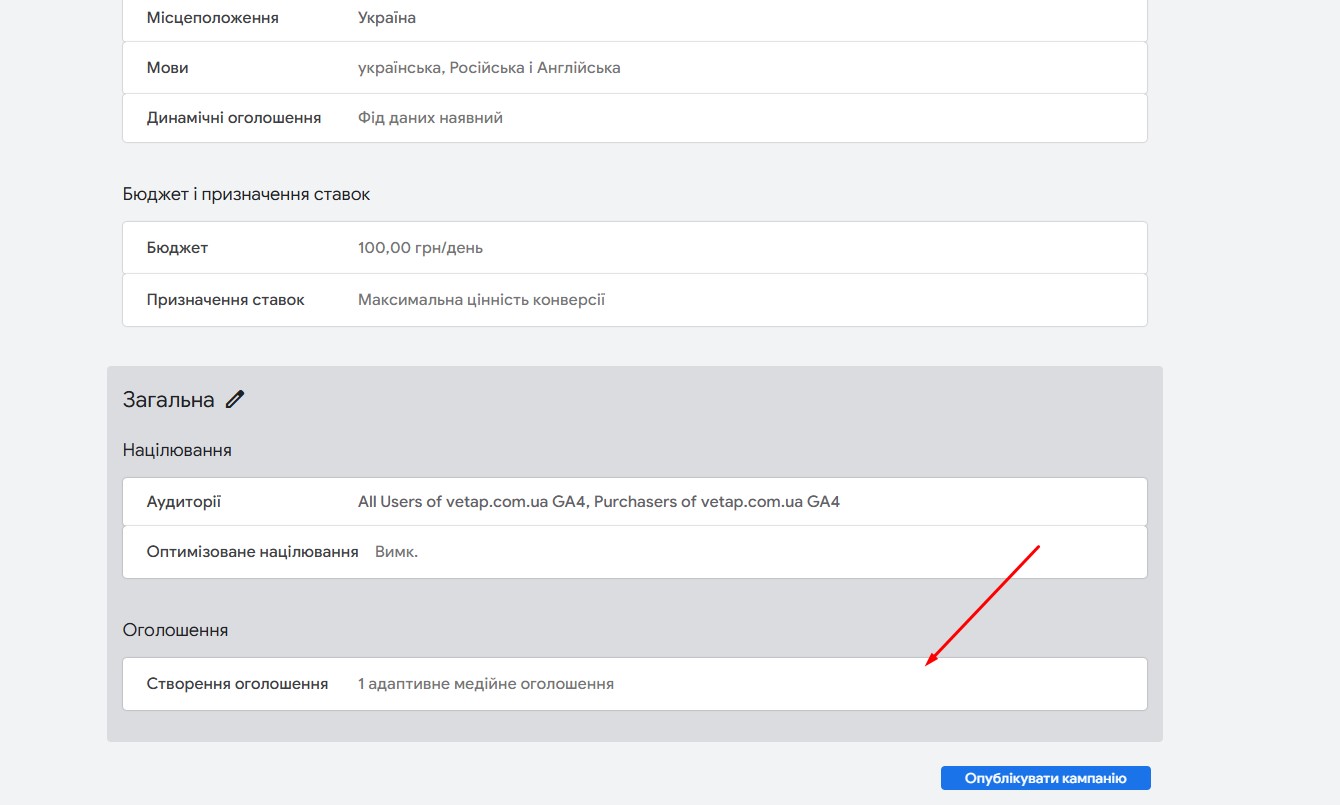Click the 1 адаптивне медійне оголошення text
1340x805 pixels.
[x=485, y=684]
